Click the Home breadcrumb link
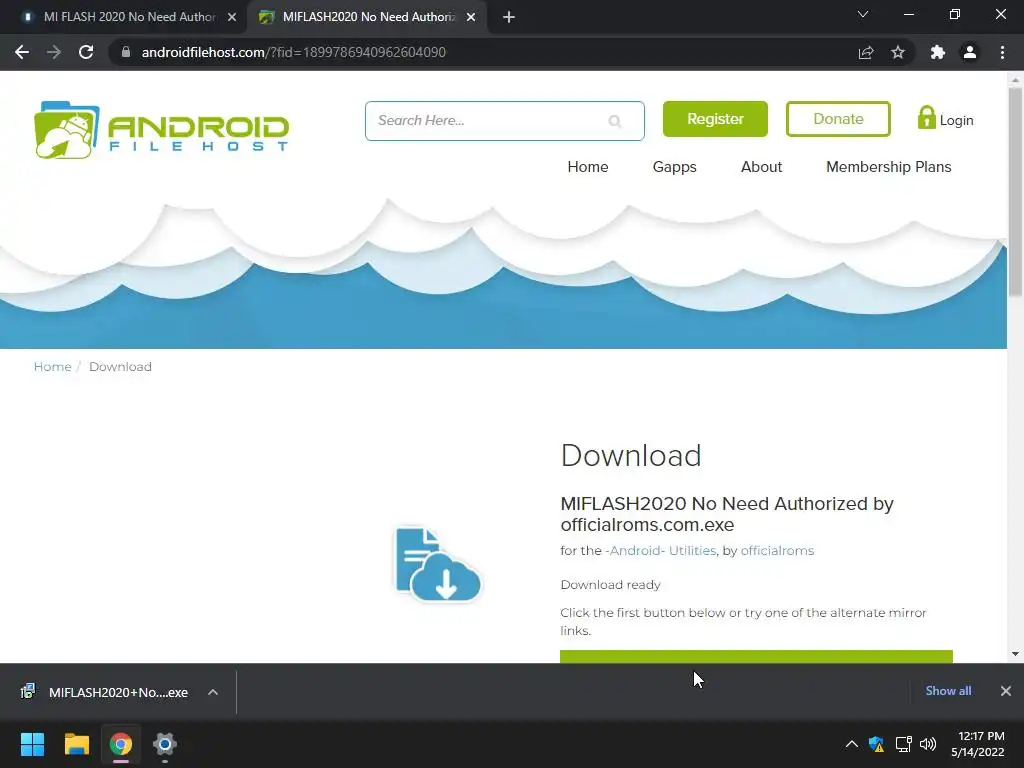 (52, 366)
